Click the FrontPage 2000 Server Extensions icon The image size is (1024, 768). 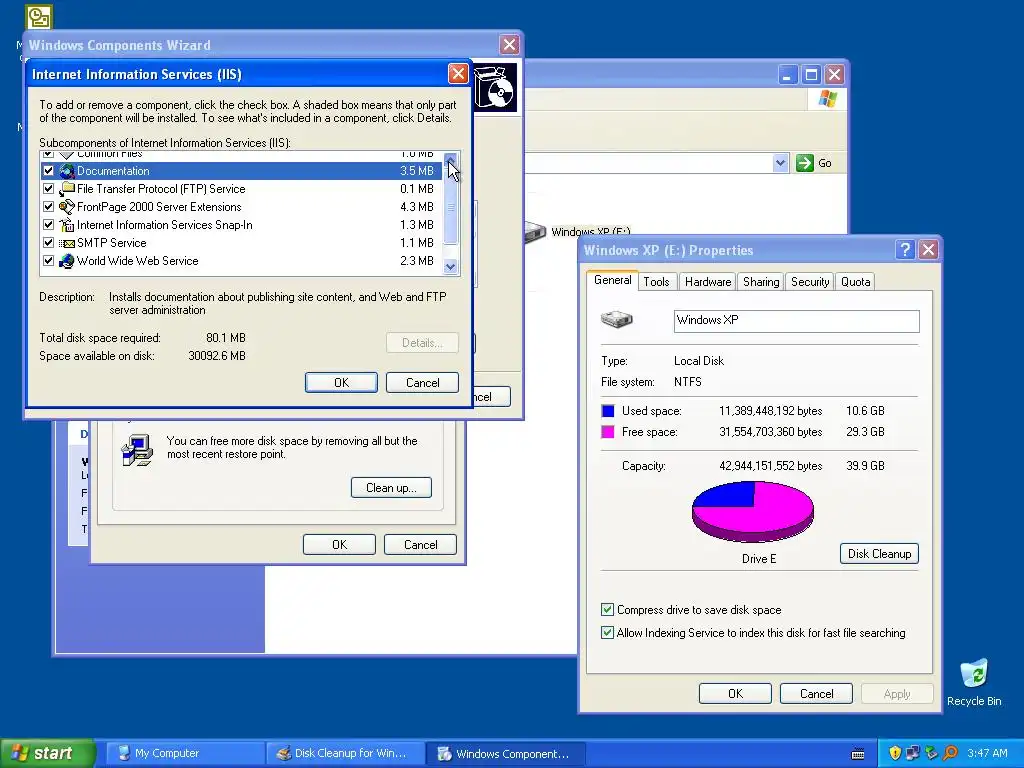click(67, 207)
